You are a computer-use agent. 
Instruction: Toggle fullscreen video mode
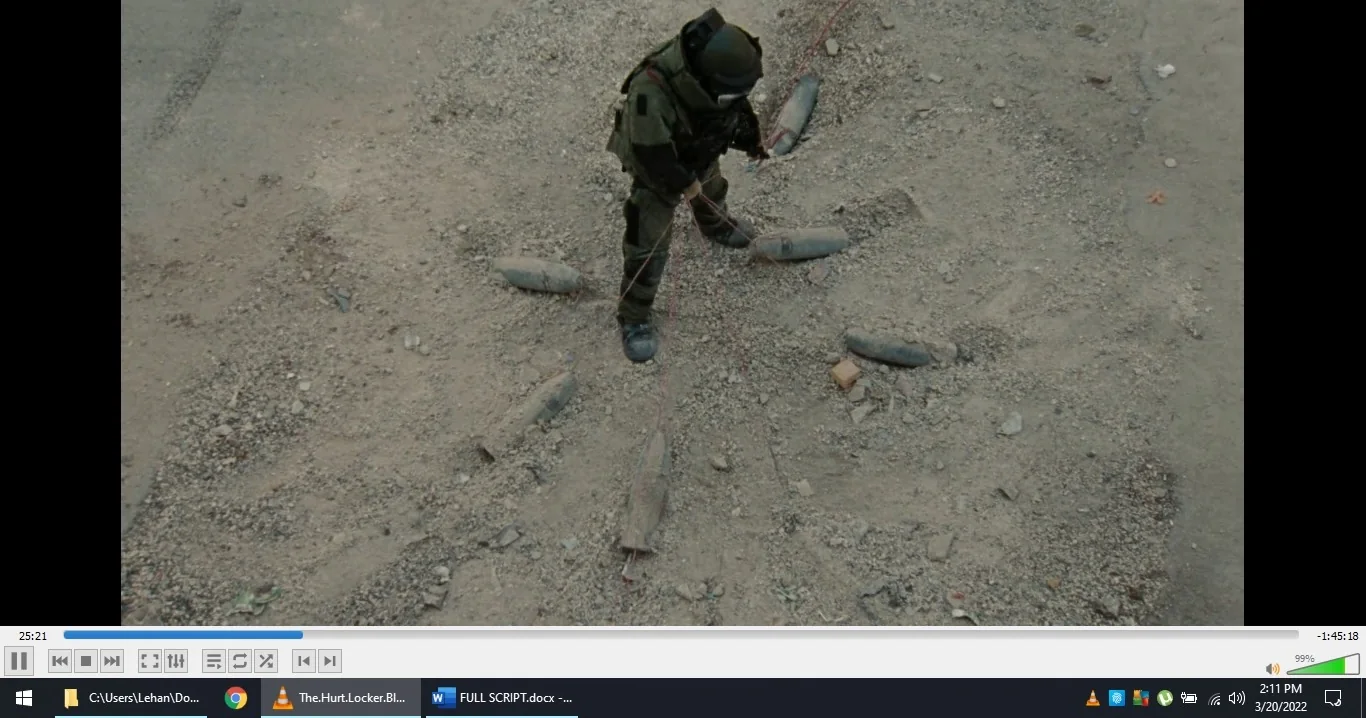[x=149, y=661]
